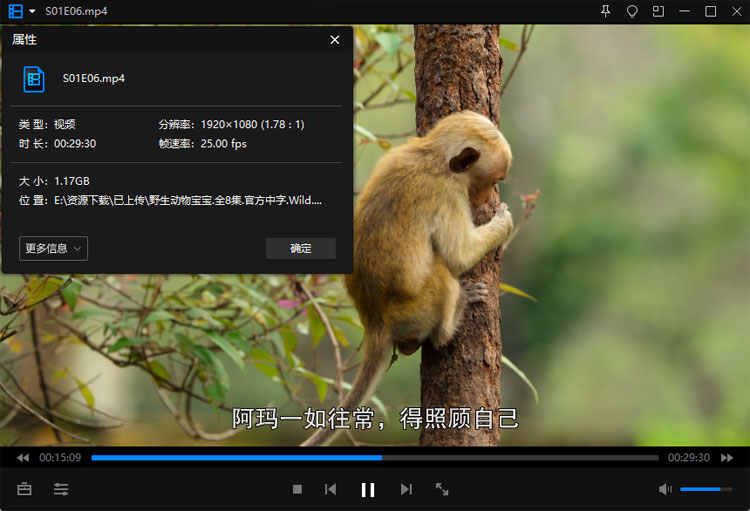750x511 pixels.
Task: Close the 属性 properties dialog
Action: [x=335, y=40]
